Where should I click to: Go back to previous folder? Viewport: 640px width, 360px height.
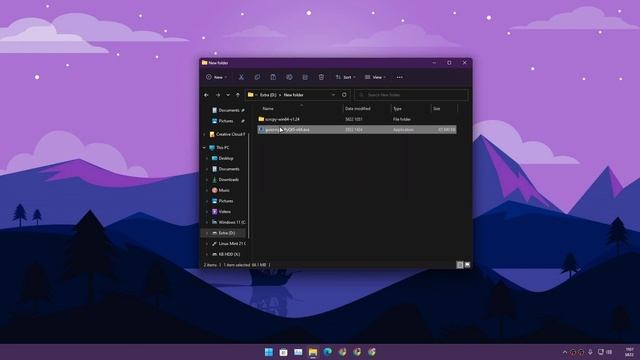(x=206, y=95)
